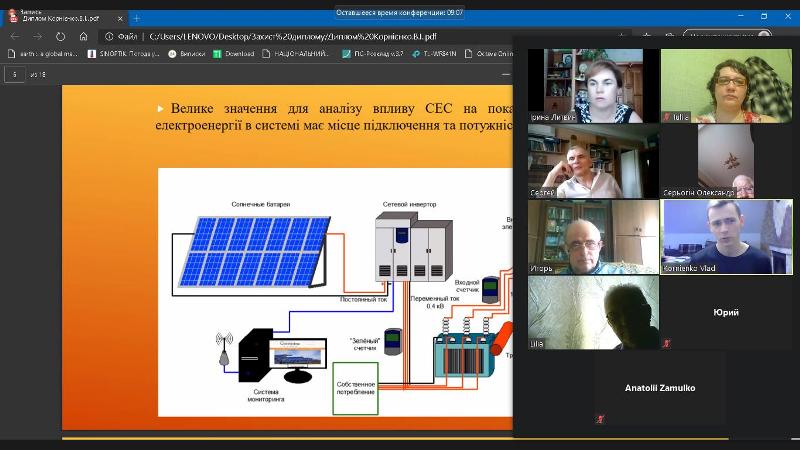Open a new browser tab
Screen dimensions: 800x450
(x=136, y=18)
